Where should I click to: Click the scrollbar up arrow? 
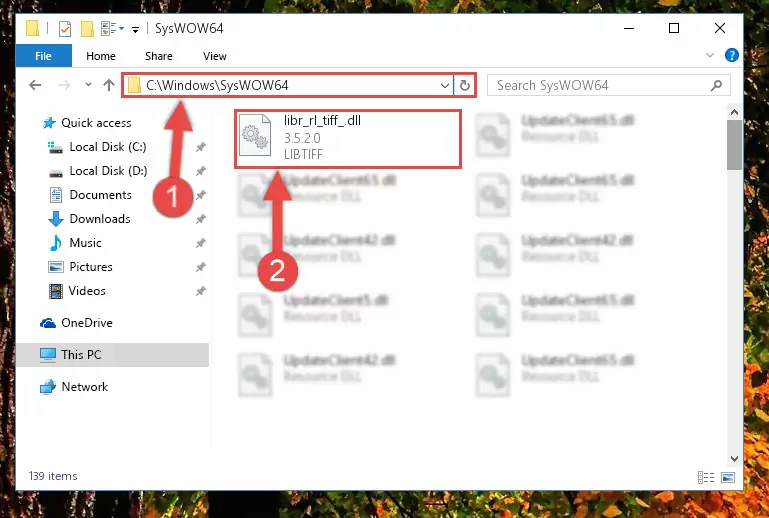pos(734,112)
